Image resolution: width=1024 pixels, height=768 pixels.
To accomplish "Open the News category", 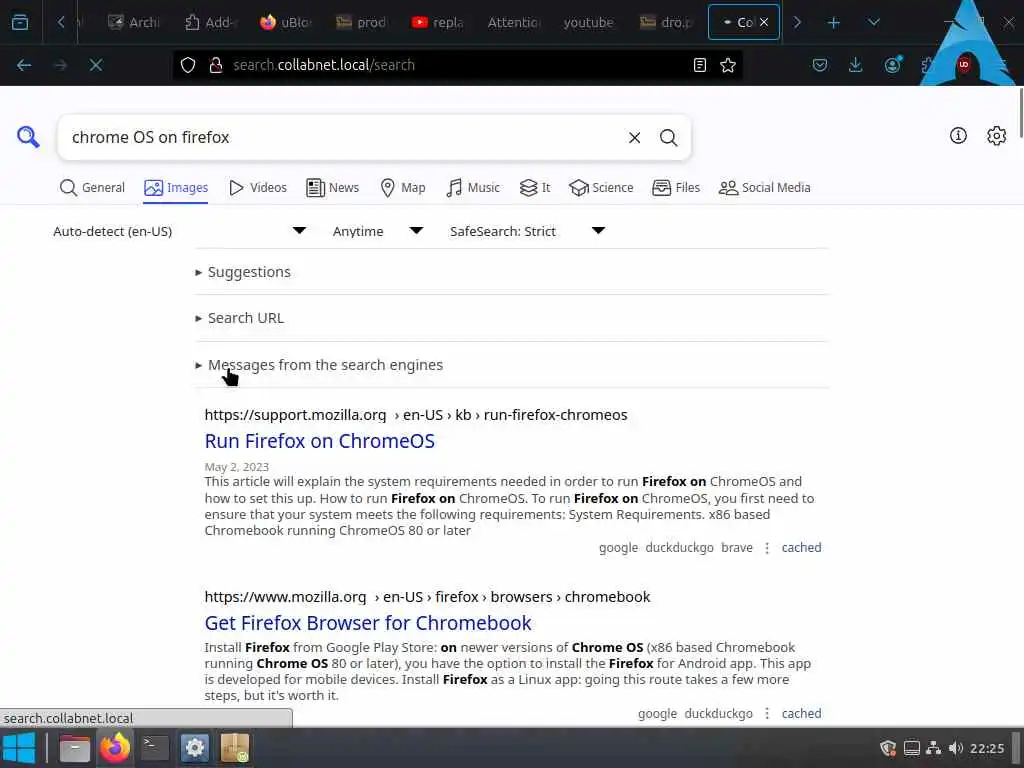I will coord(332,188).
